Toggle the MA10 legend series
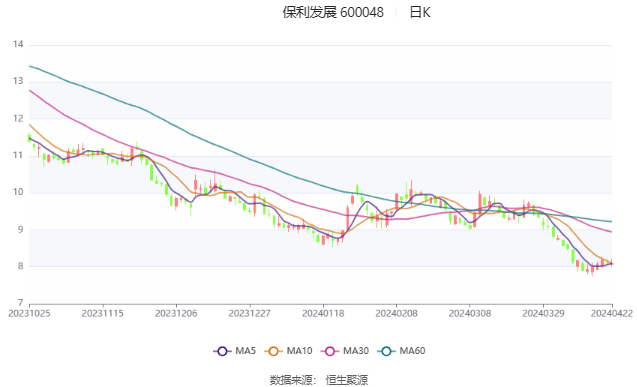The width and height of the screenshot is (637, 387). tap(288, 351)
